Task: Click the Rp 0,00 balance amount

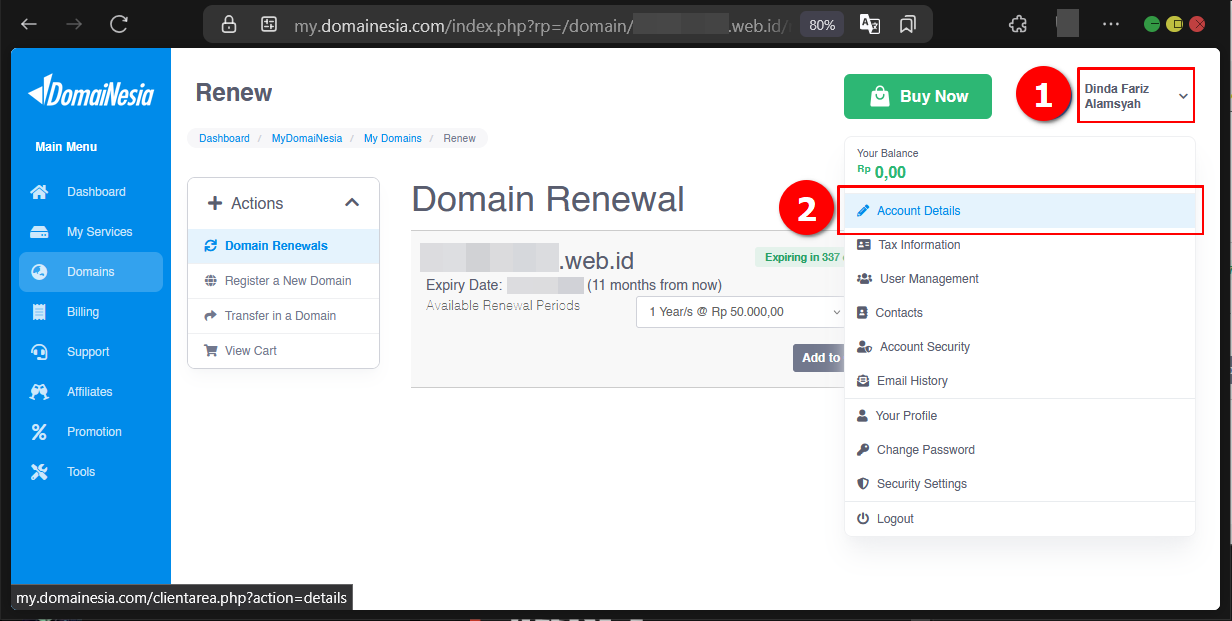Action: [x=882, y=172]
